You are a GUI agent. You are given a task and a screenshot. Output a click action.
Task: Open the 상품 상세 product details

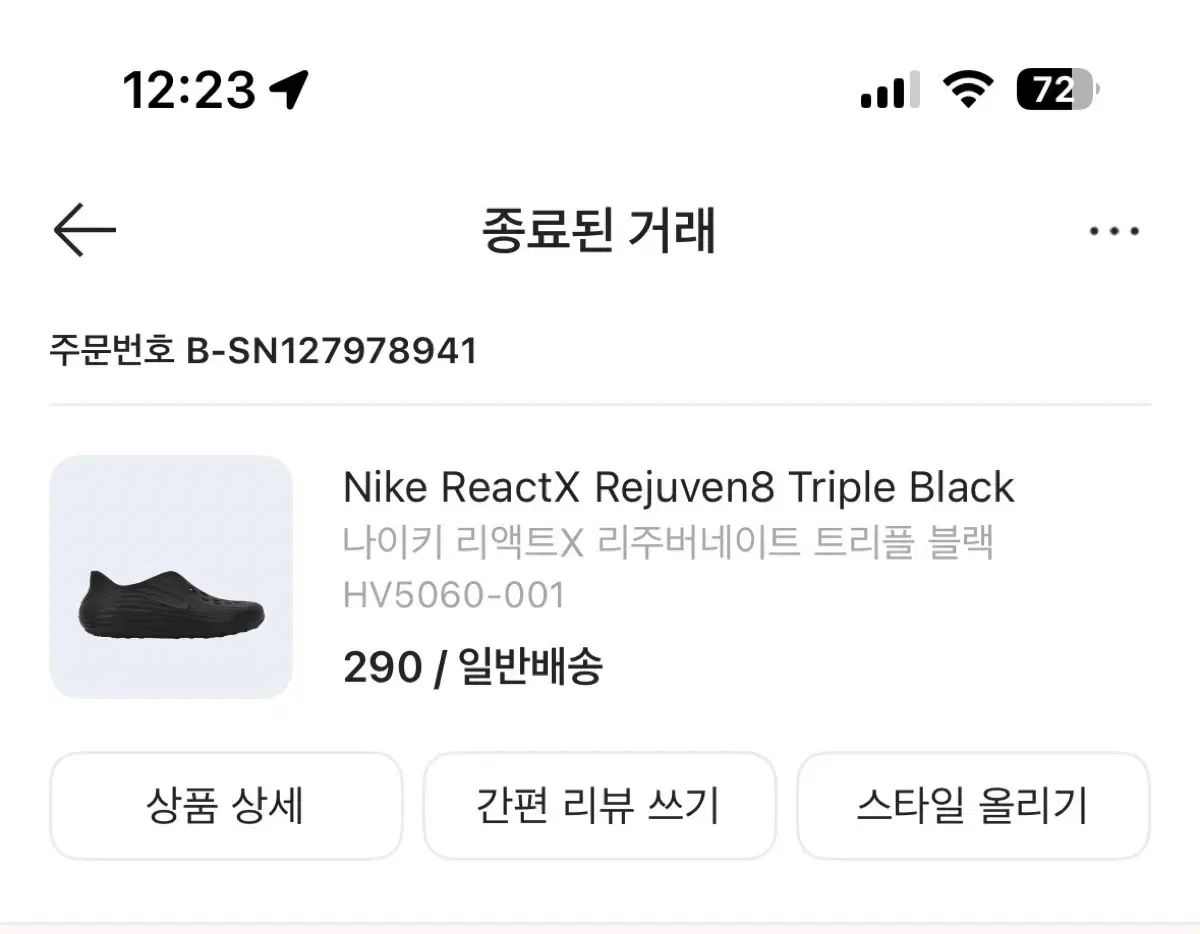tap(225, 806)
